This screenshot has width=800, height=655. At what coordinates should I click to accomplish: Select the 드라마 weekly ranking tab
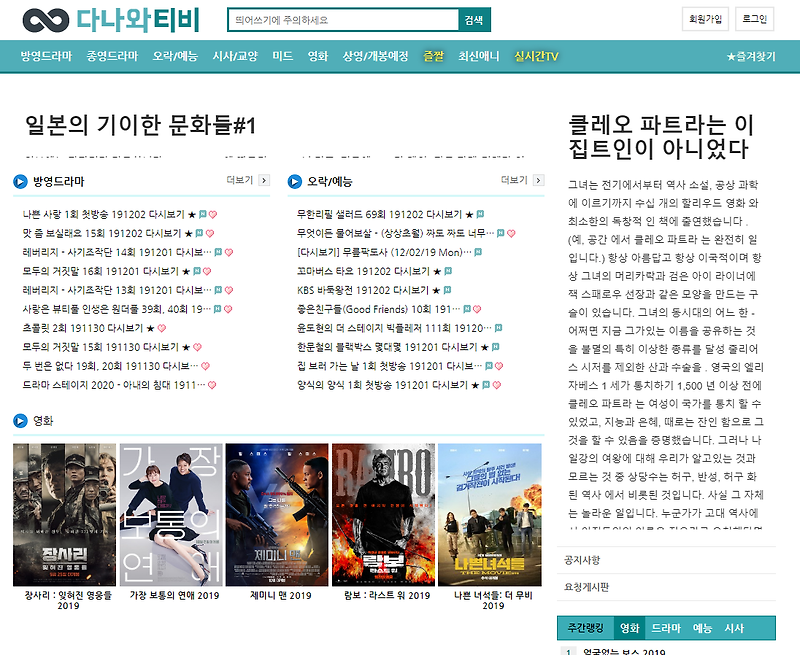point(666,628)
